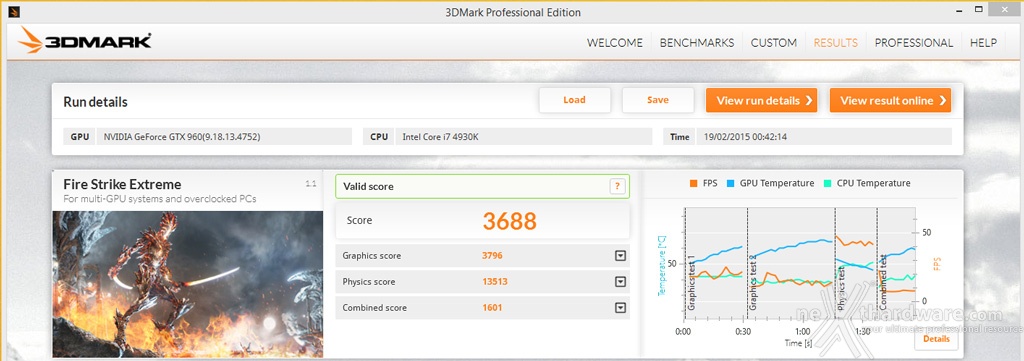Expand the Graphics score details

(x=620, y=256)
